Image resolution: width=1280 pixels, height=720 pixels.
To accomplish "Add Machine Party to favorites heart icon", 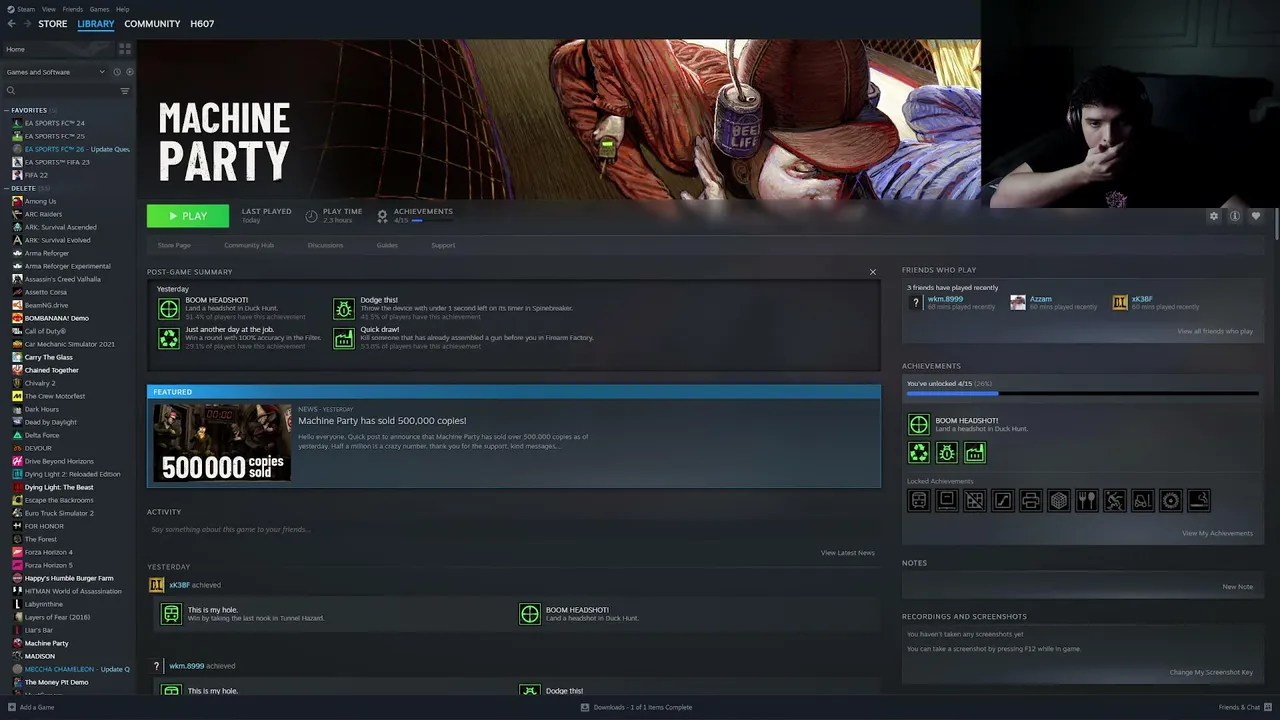I will click(x=1256, y=216).
